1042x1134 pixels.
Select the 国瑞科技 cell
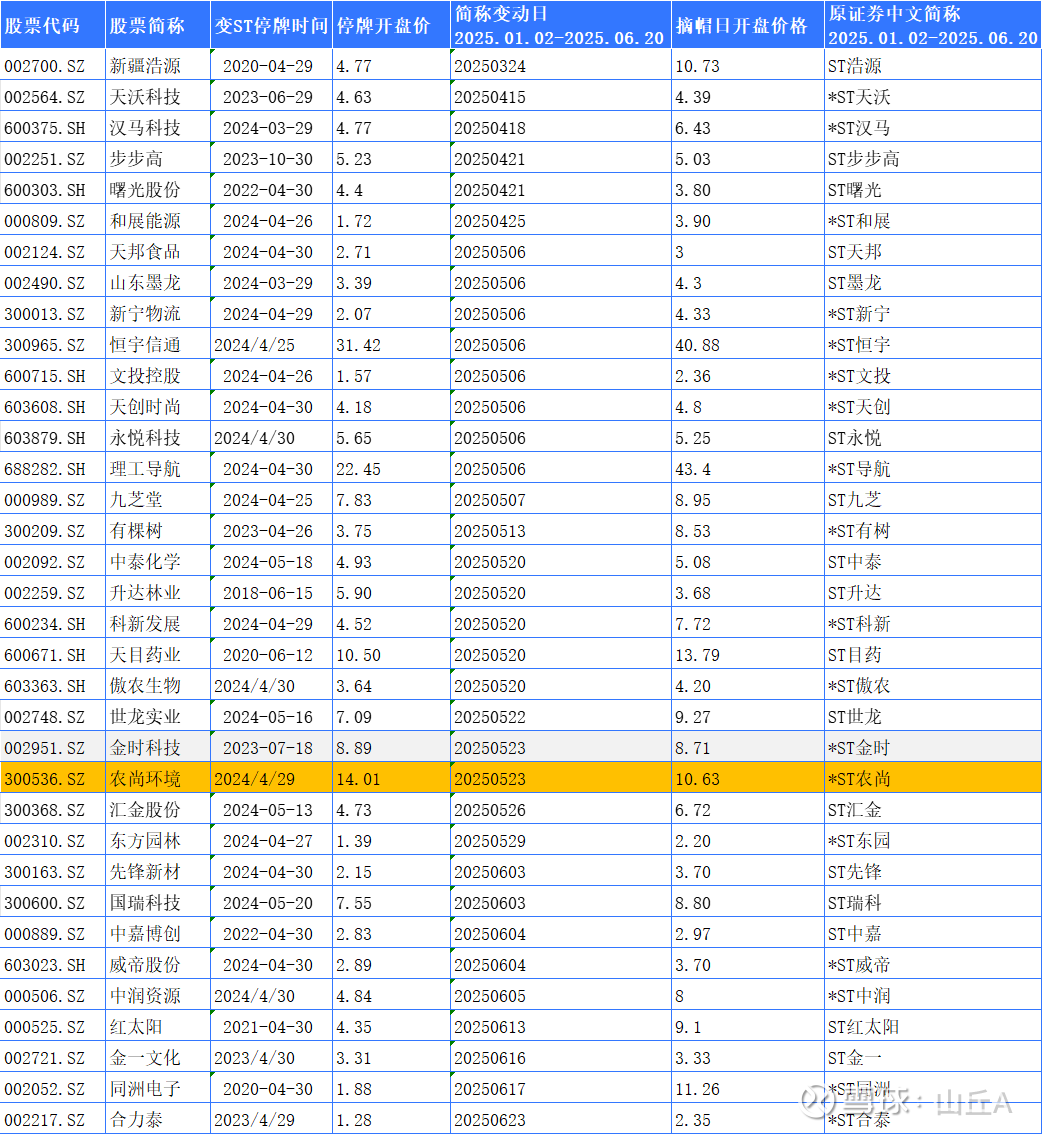click(x=158, y=903)
